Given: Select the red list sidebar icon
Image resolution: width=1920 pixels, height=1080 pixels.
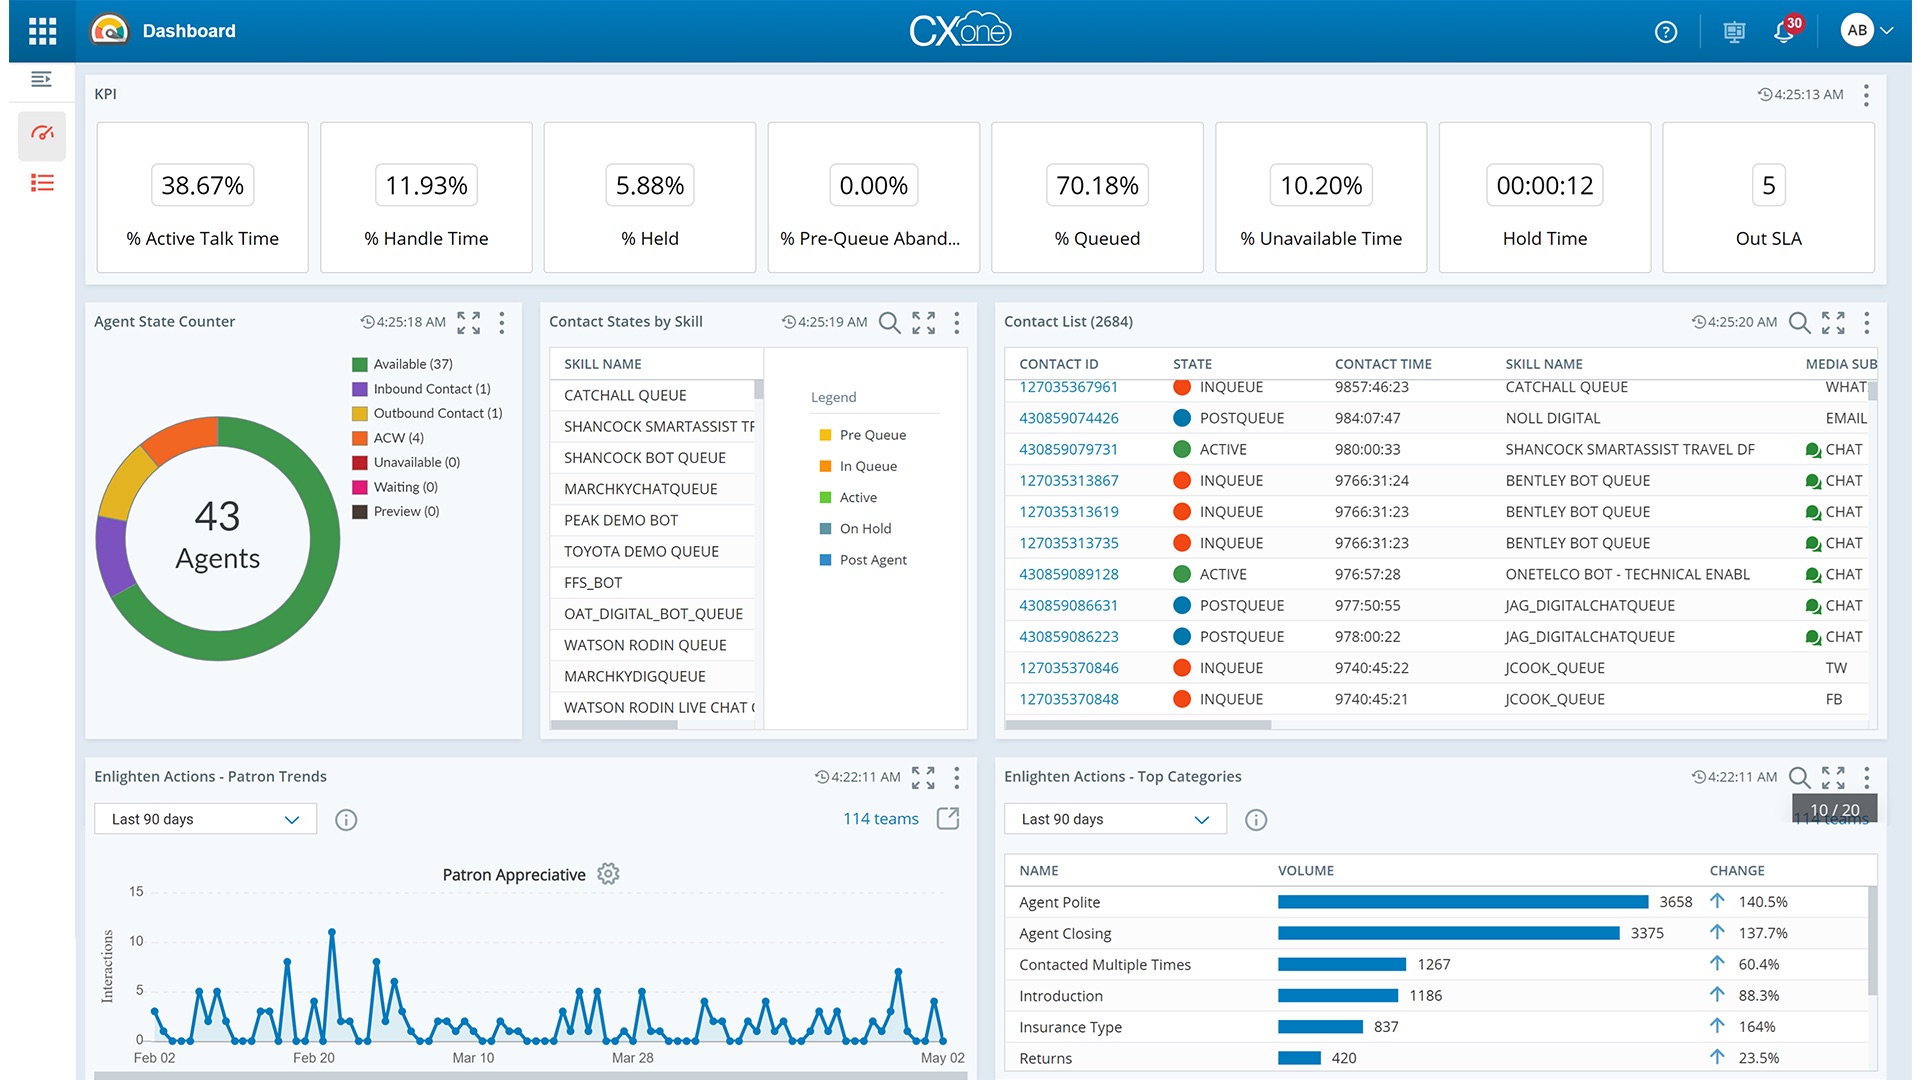Looking at the screenshot, I should tap(42, 183).
